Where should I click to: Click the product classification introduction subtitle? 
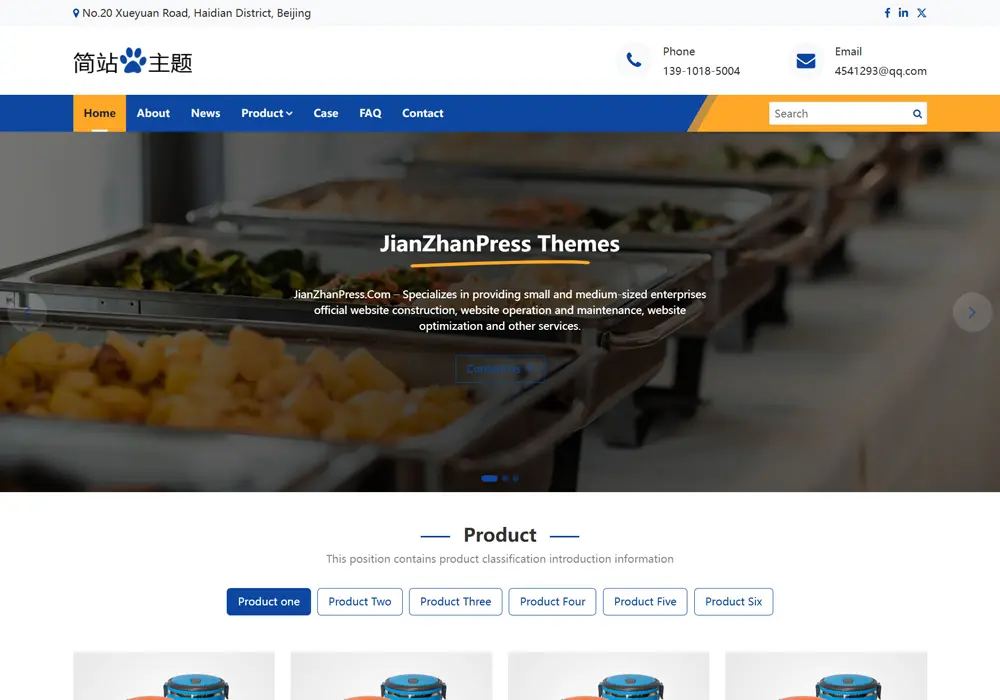point(500,559)
